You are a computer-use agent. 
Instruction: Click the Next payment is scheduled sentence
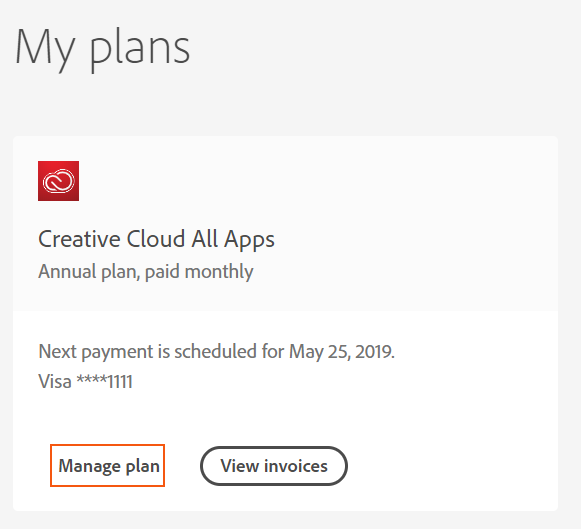pyautogui.click(x=216, y=351)
